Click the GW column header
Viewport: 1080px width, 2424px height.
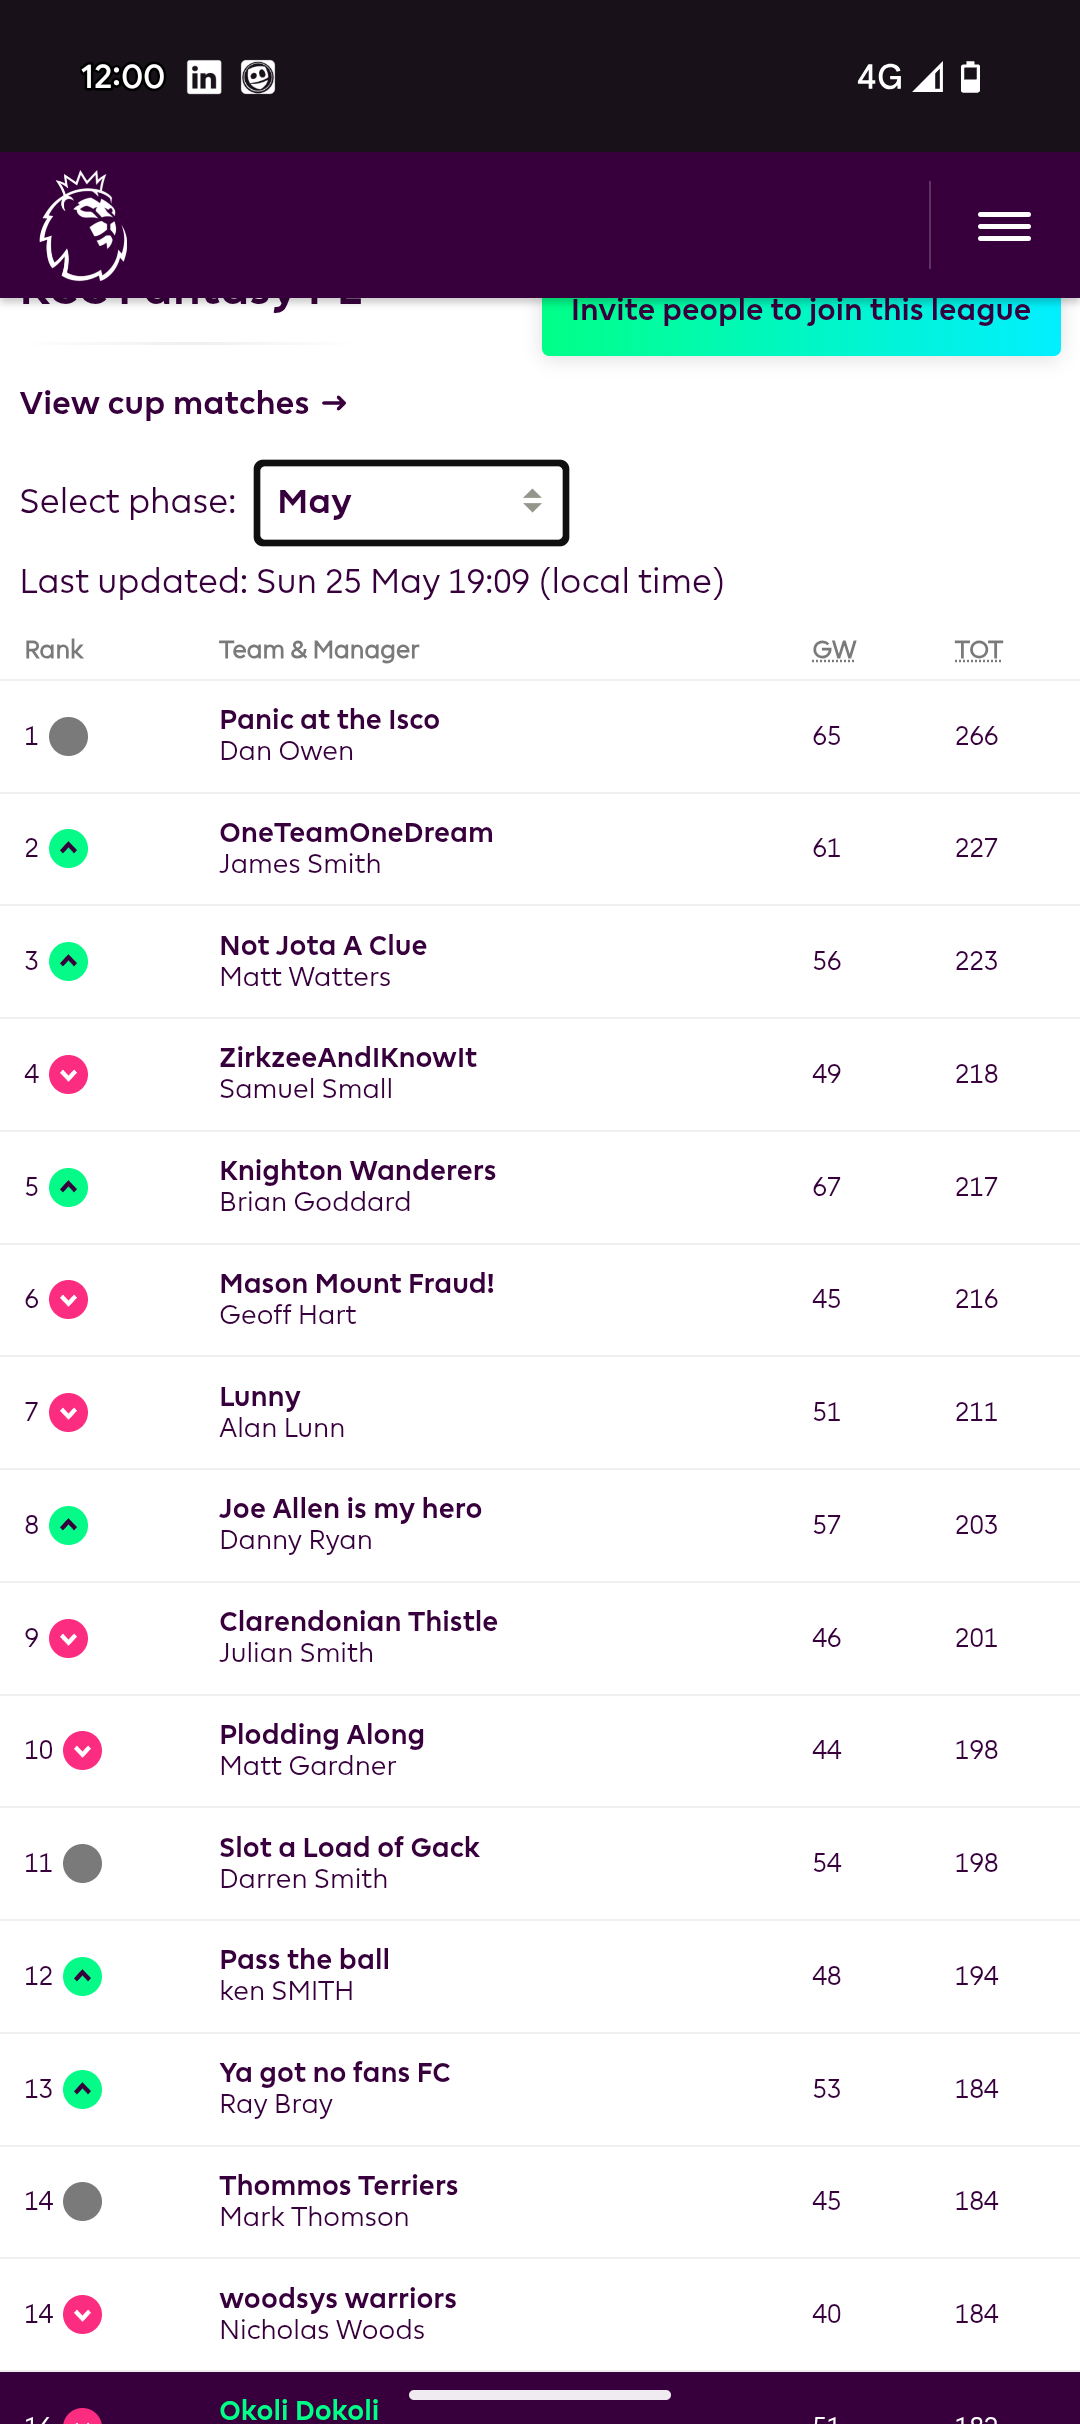click(833, 650)
